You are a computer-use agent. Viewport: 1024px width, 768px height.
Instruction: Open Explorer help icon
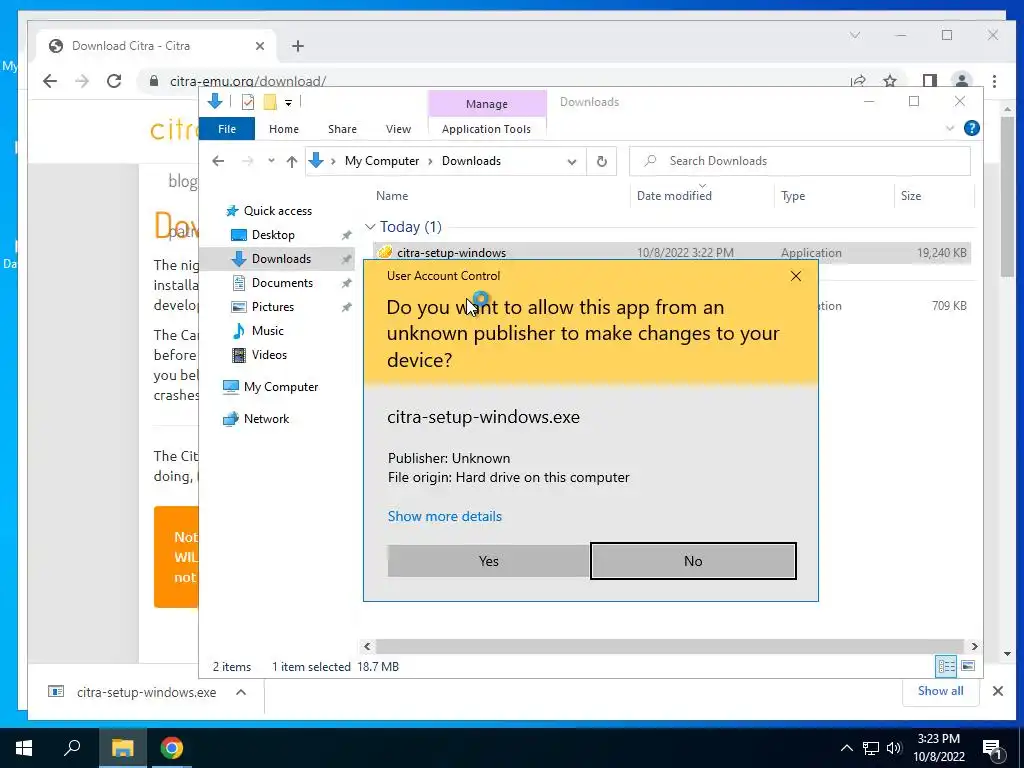[x=971, y=128]
